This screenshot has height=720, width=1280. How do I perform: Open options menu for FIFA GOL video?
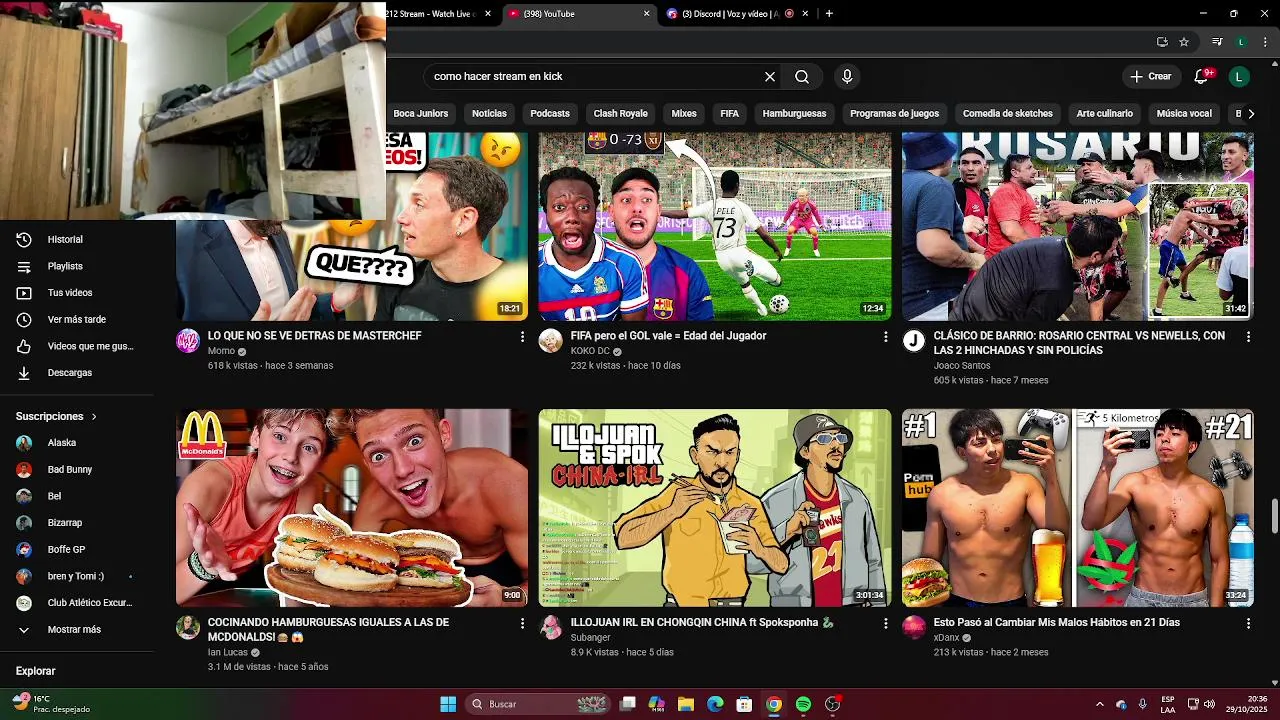885,337
